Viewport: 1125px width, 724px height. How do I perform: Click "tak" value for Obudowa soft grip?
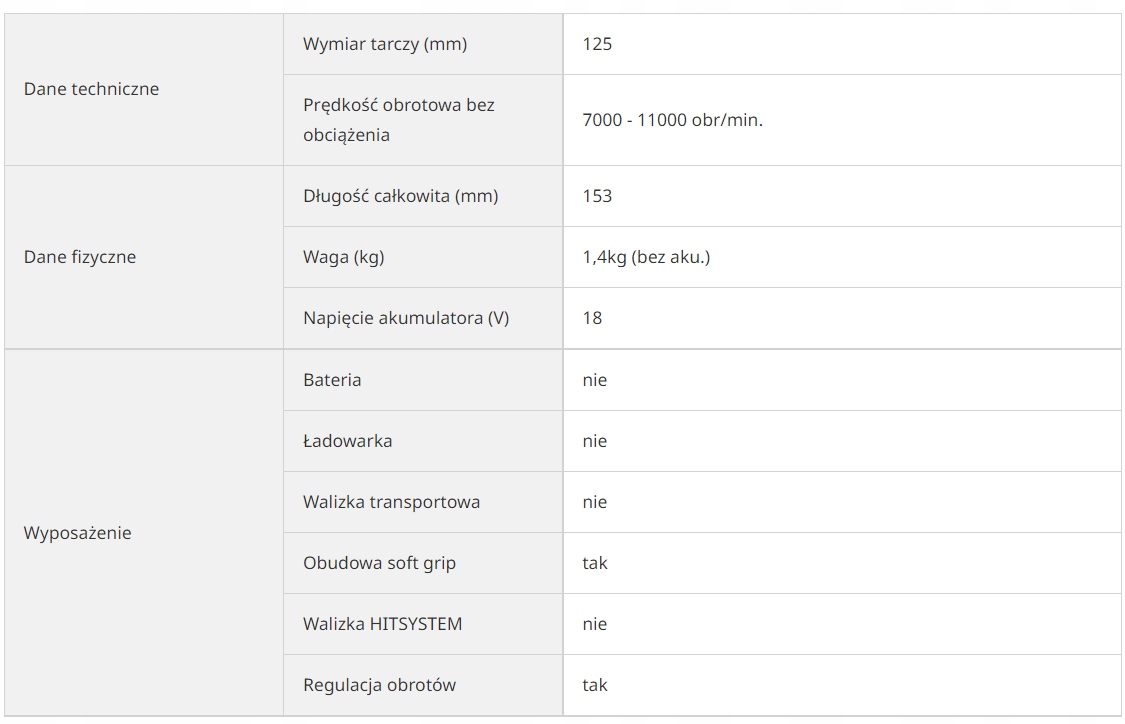[x=595, y=563]
